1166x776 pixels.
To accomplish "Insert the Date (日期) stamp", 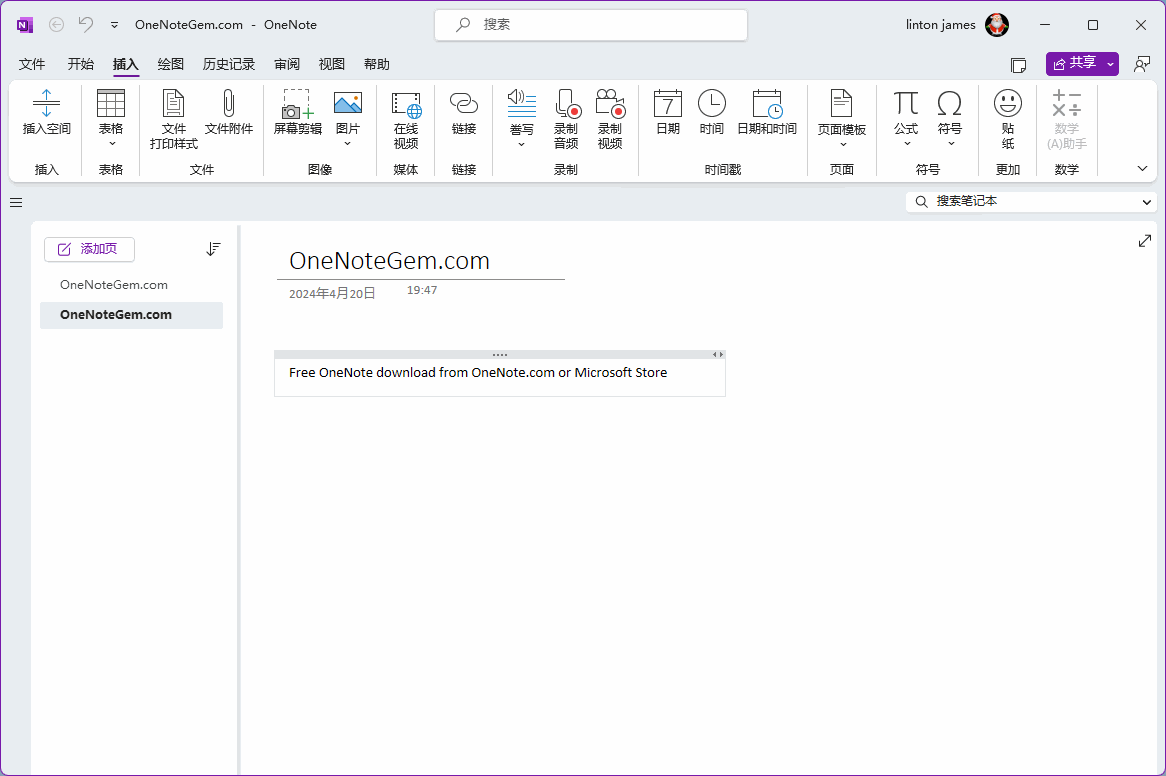I will point(667,104).
